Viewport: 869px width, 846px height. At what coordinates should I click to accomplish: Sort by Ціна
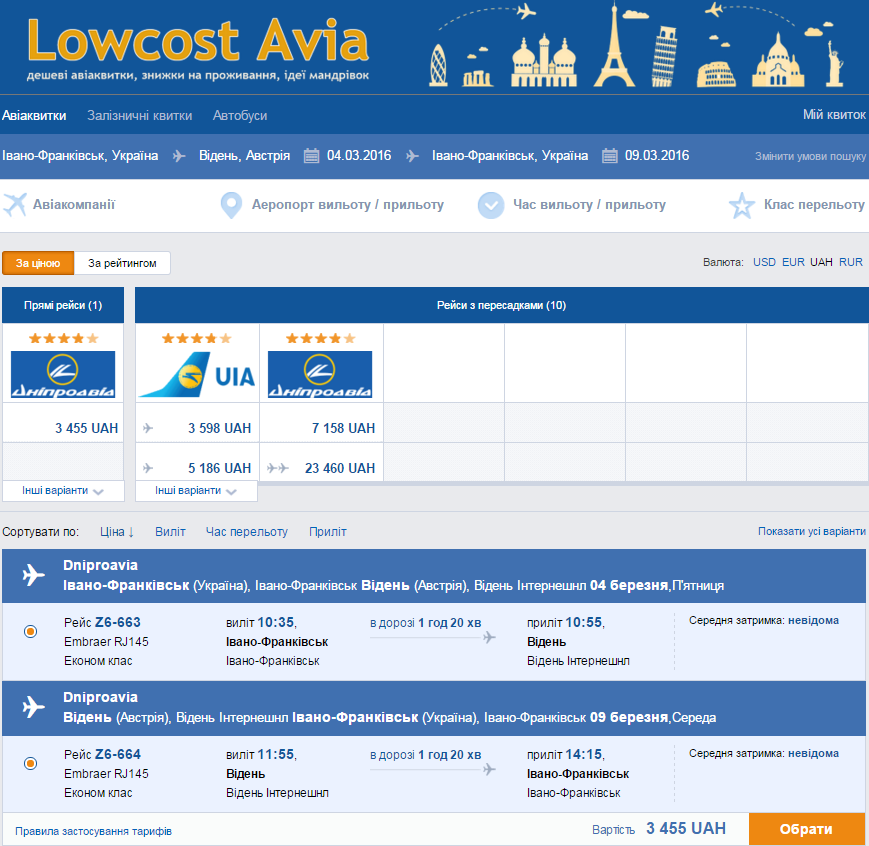117,532
